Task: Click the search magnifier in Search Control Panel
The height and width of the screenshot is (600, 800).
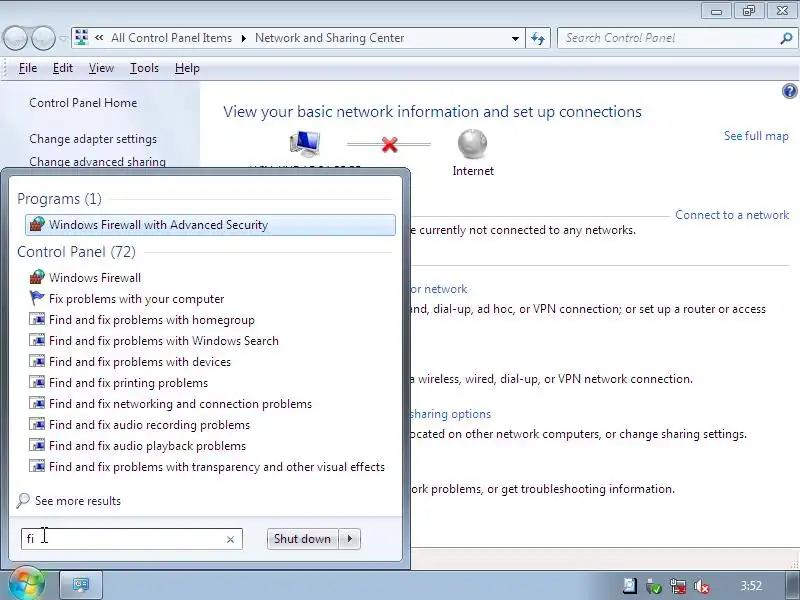Action: 786,38
